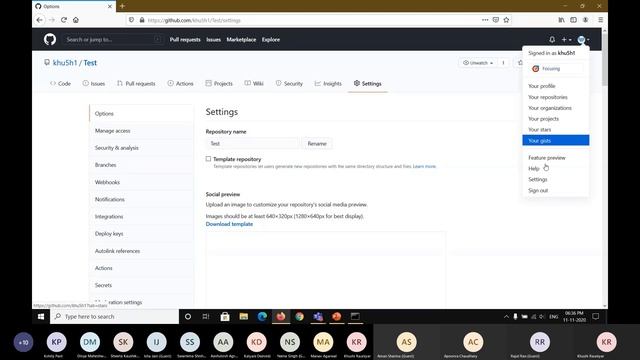The width and height of the screenshot is (640, 360).
Task: Open khu5h1 owner link
Action: click(x=65, y=63)
